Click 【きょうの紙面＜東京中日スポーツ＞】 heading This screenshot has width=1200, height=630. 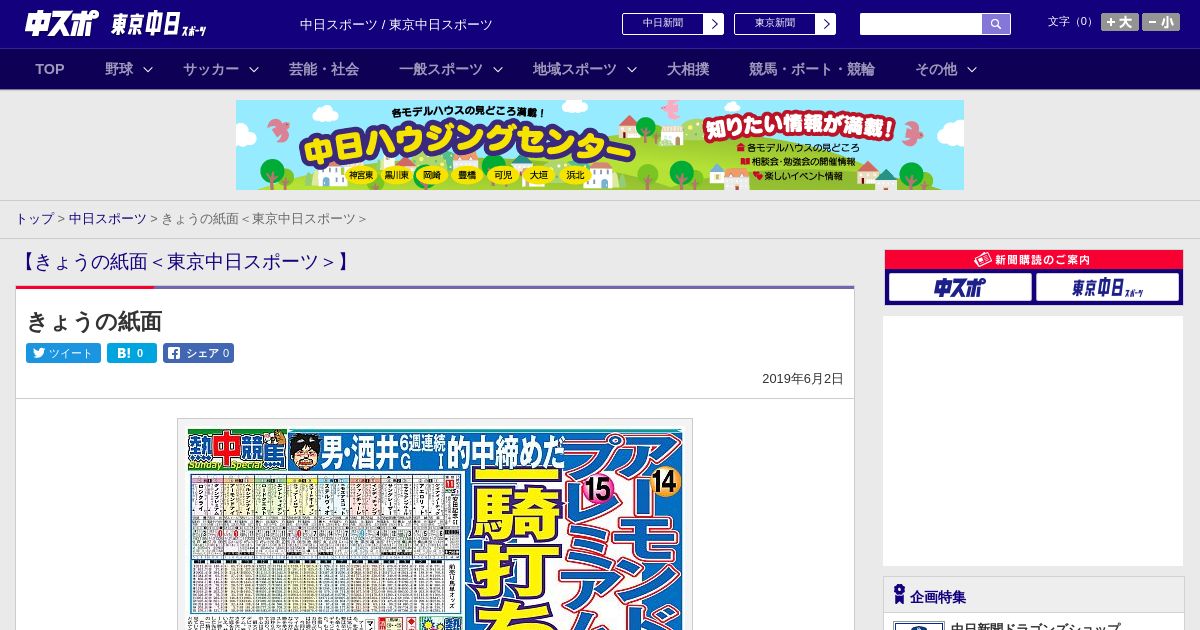tap(185, 262)
